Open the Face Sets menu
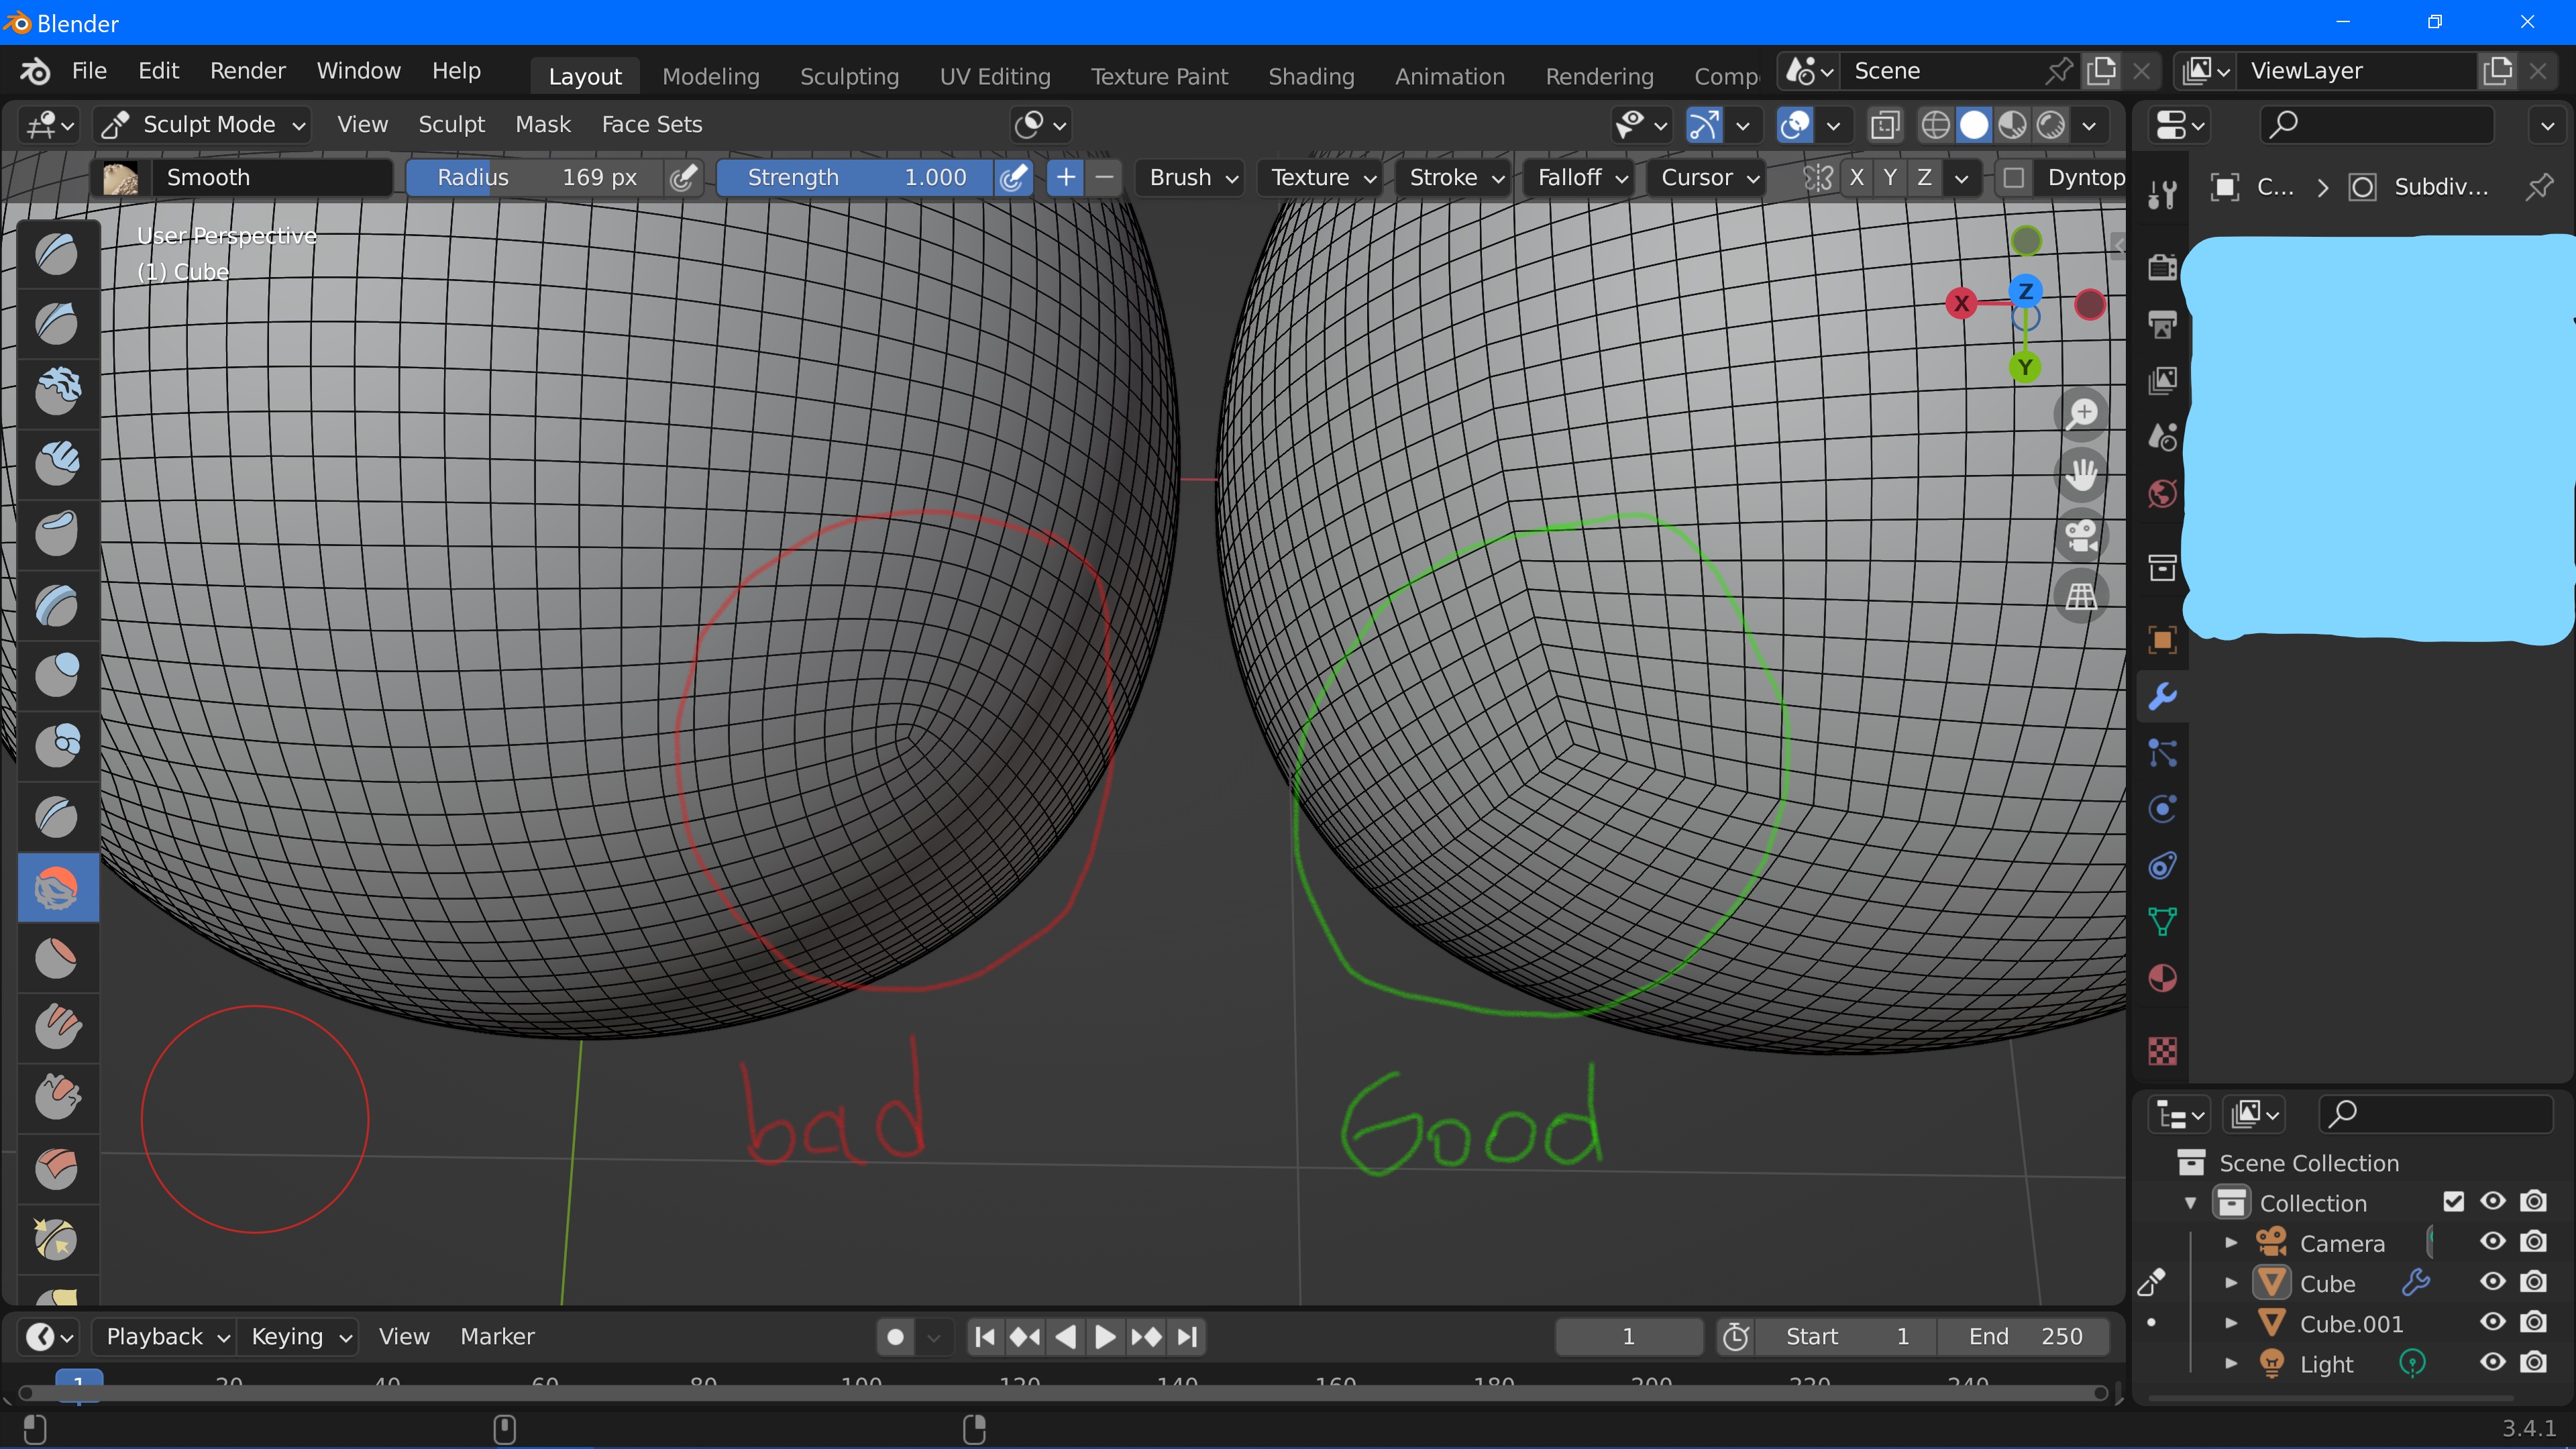Image resolution: width=2576 pixels, height=1449 pixels. pyautogui.click(x=651, y=125)
